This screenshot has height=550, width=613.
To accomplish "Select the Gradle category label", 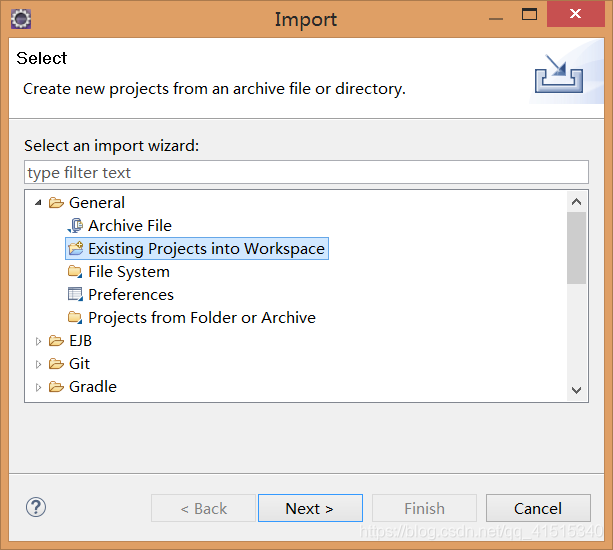I will click(93, 387).
